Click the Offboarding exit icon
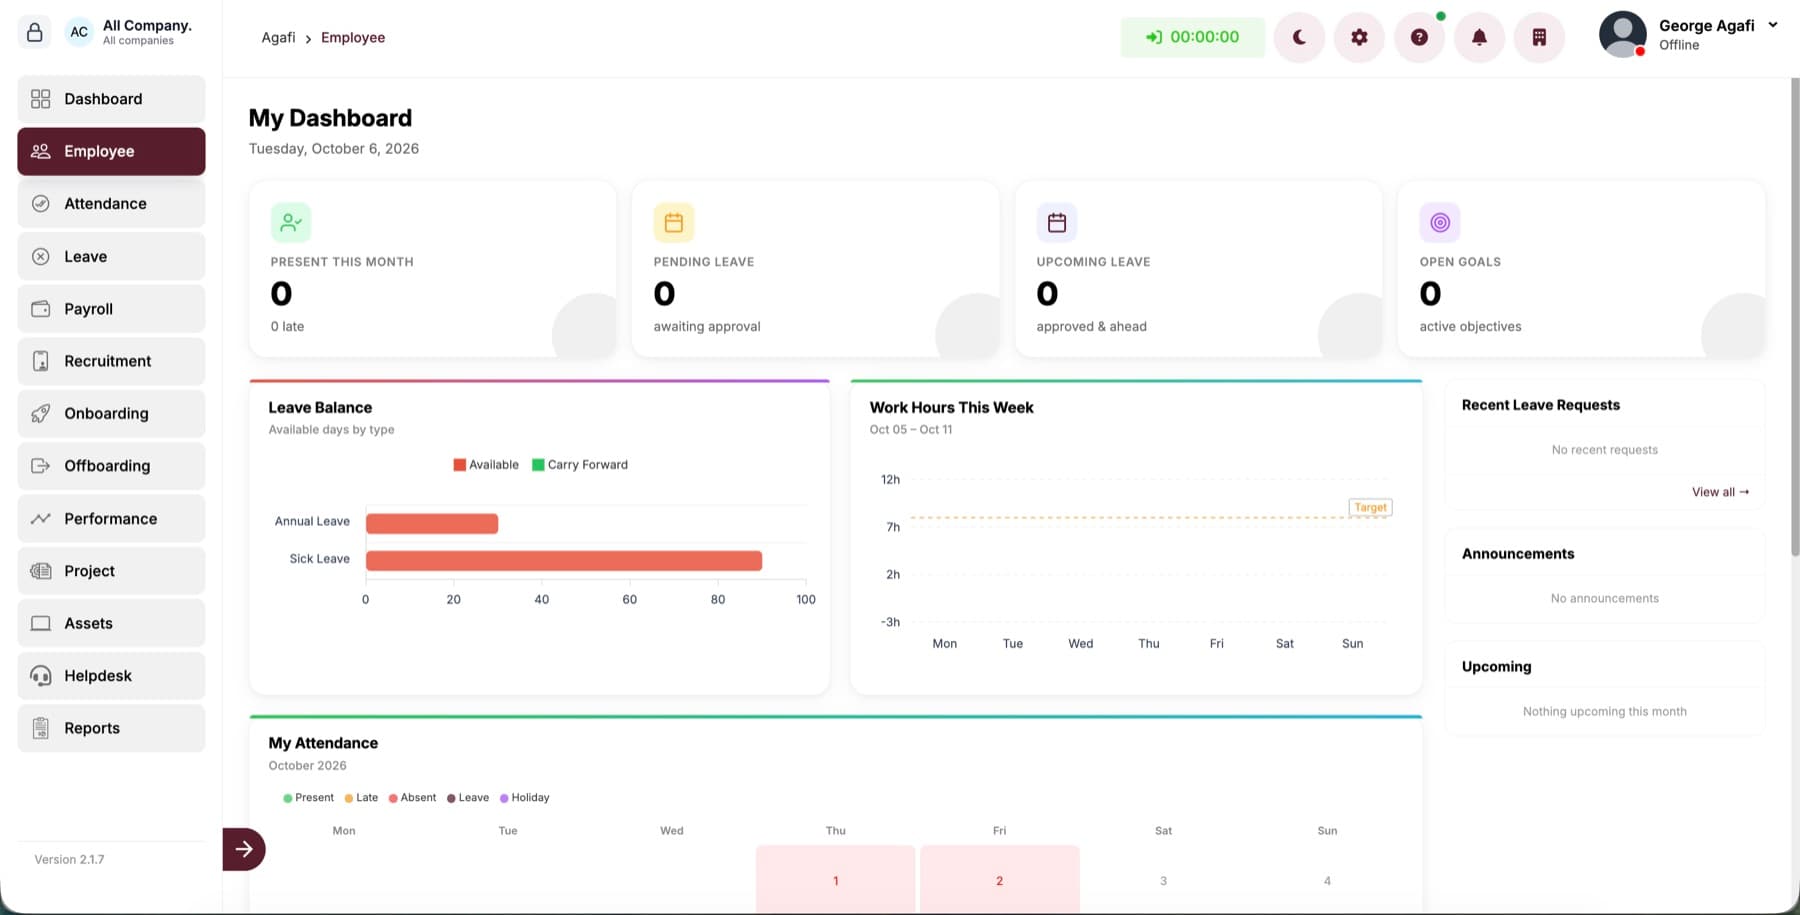Screen dimensions: 1800x915 [x=41, y=466]
